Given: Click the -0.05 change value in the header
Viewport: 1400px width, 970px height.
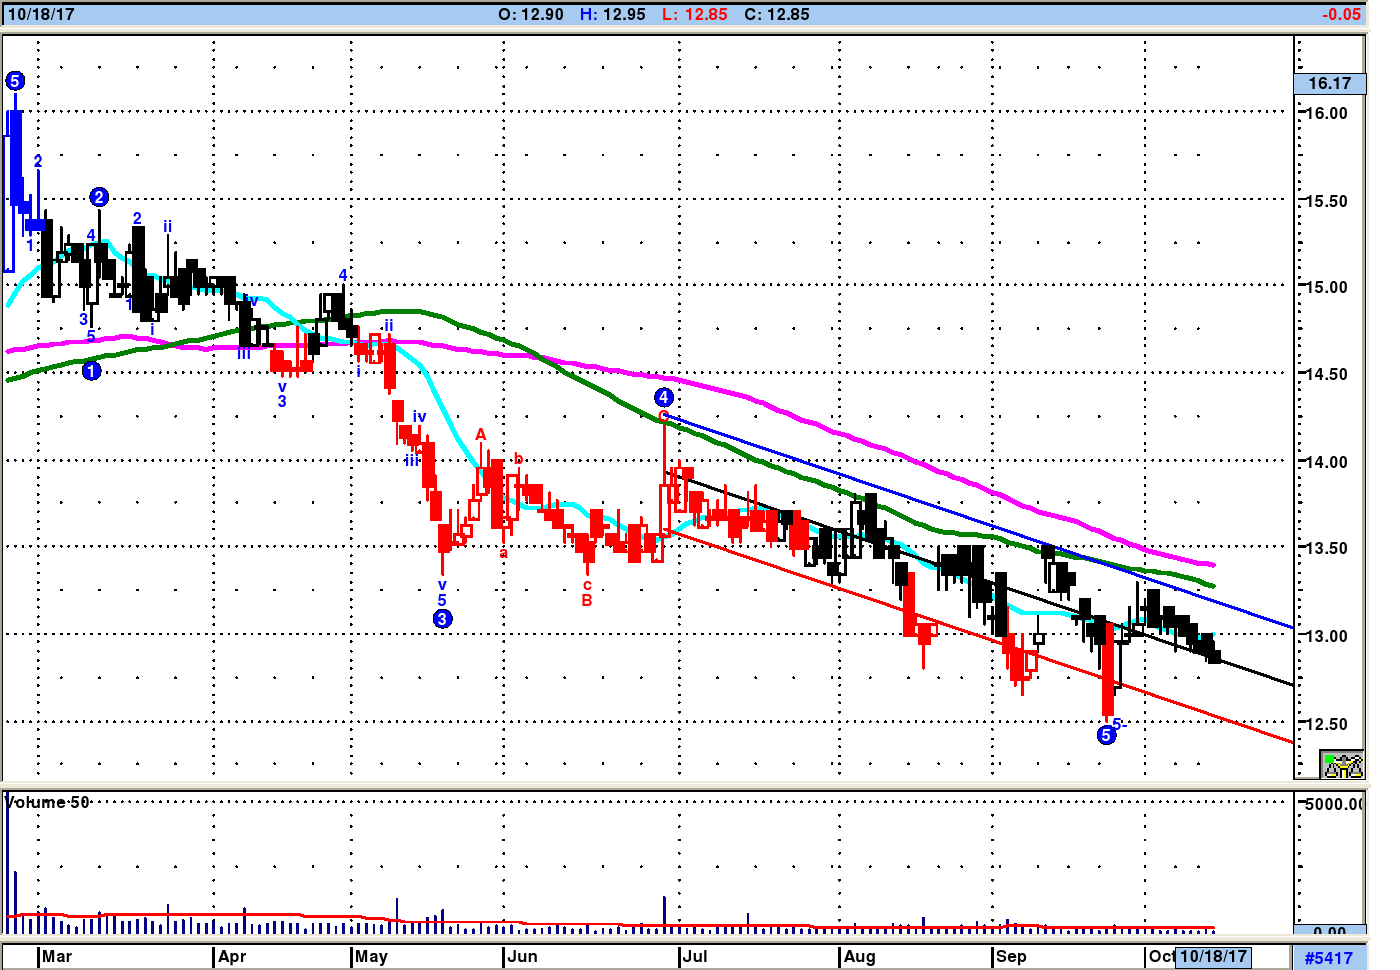Looking at the screenshot, I should (x=1341, y=14).
